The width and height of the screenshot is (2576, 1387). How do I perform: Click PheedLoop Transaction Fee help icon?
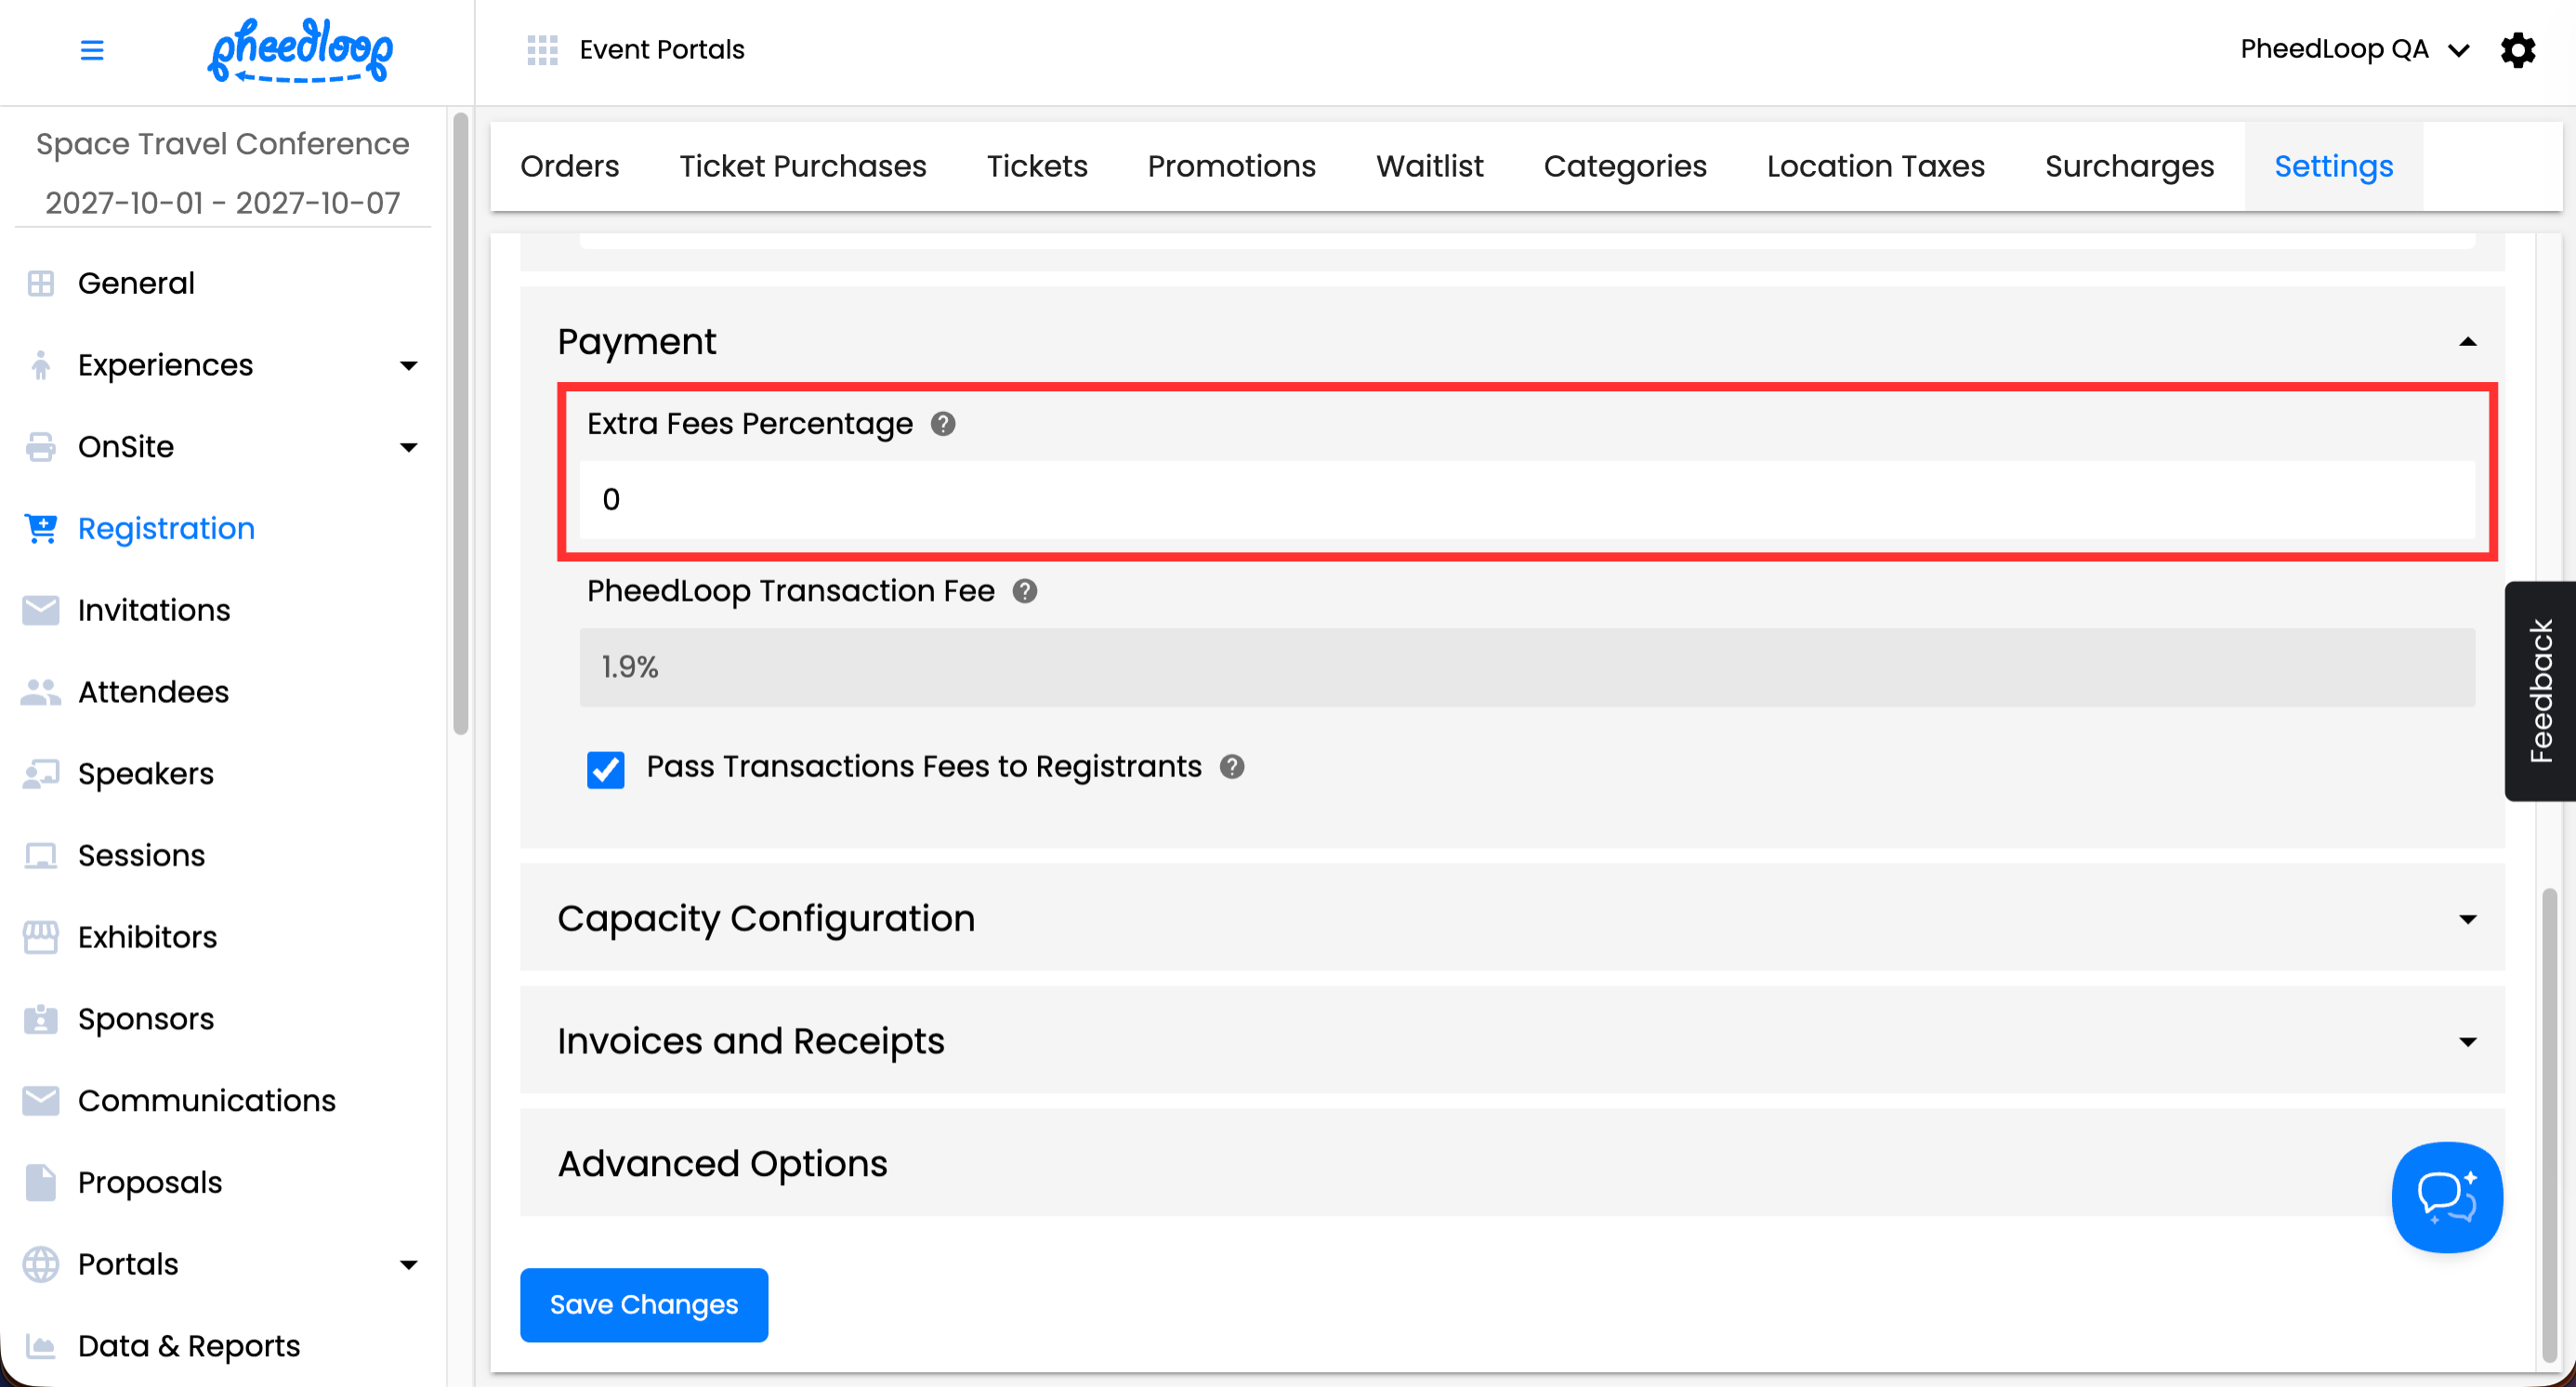pyautogui.click(x=1024, y=591)
